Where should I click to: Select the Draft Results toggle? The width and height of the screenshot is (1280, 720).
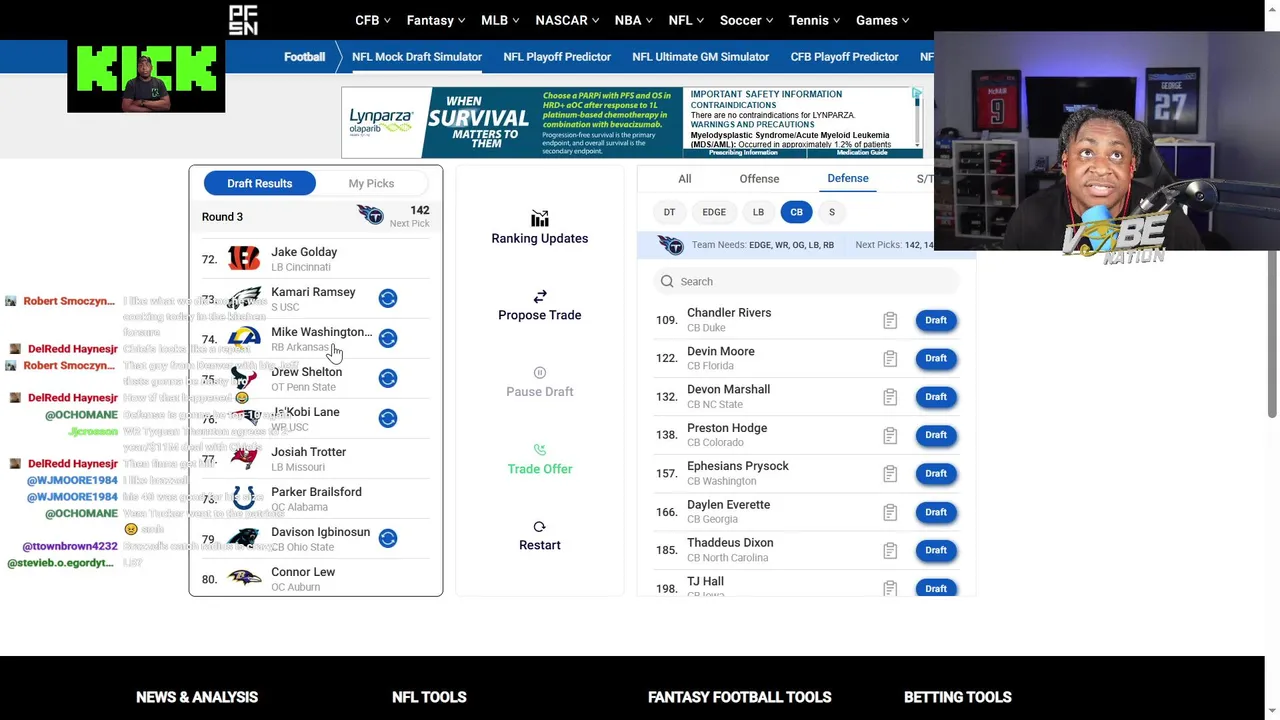click(260, 183)
